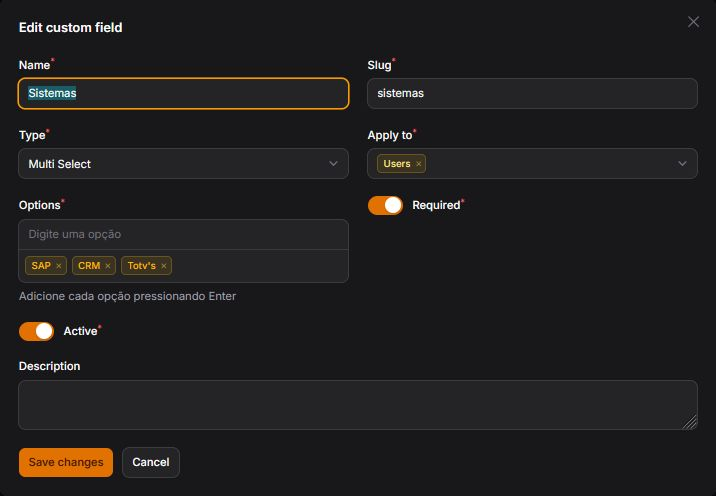Expand the Apply to selection box
The image size is (716, 496).
pos(550,164)
